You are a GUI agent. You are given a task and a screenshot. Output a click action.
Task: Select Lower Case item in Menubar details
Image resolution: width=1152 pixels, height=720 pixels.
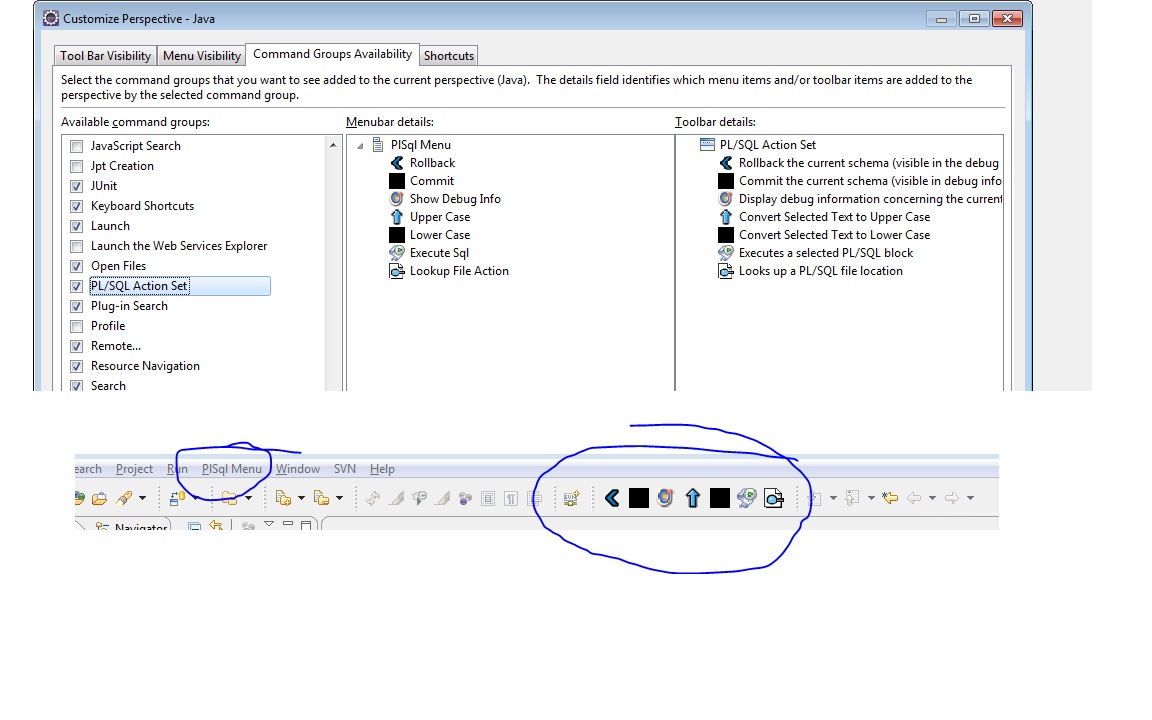click(x=440, y=235)
